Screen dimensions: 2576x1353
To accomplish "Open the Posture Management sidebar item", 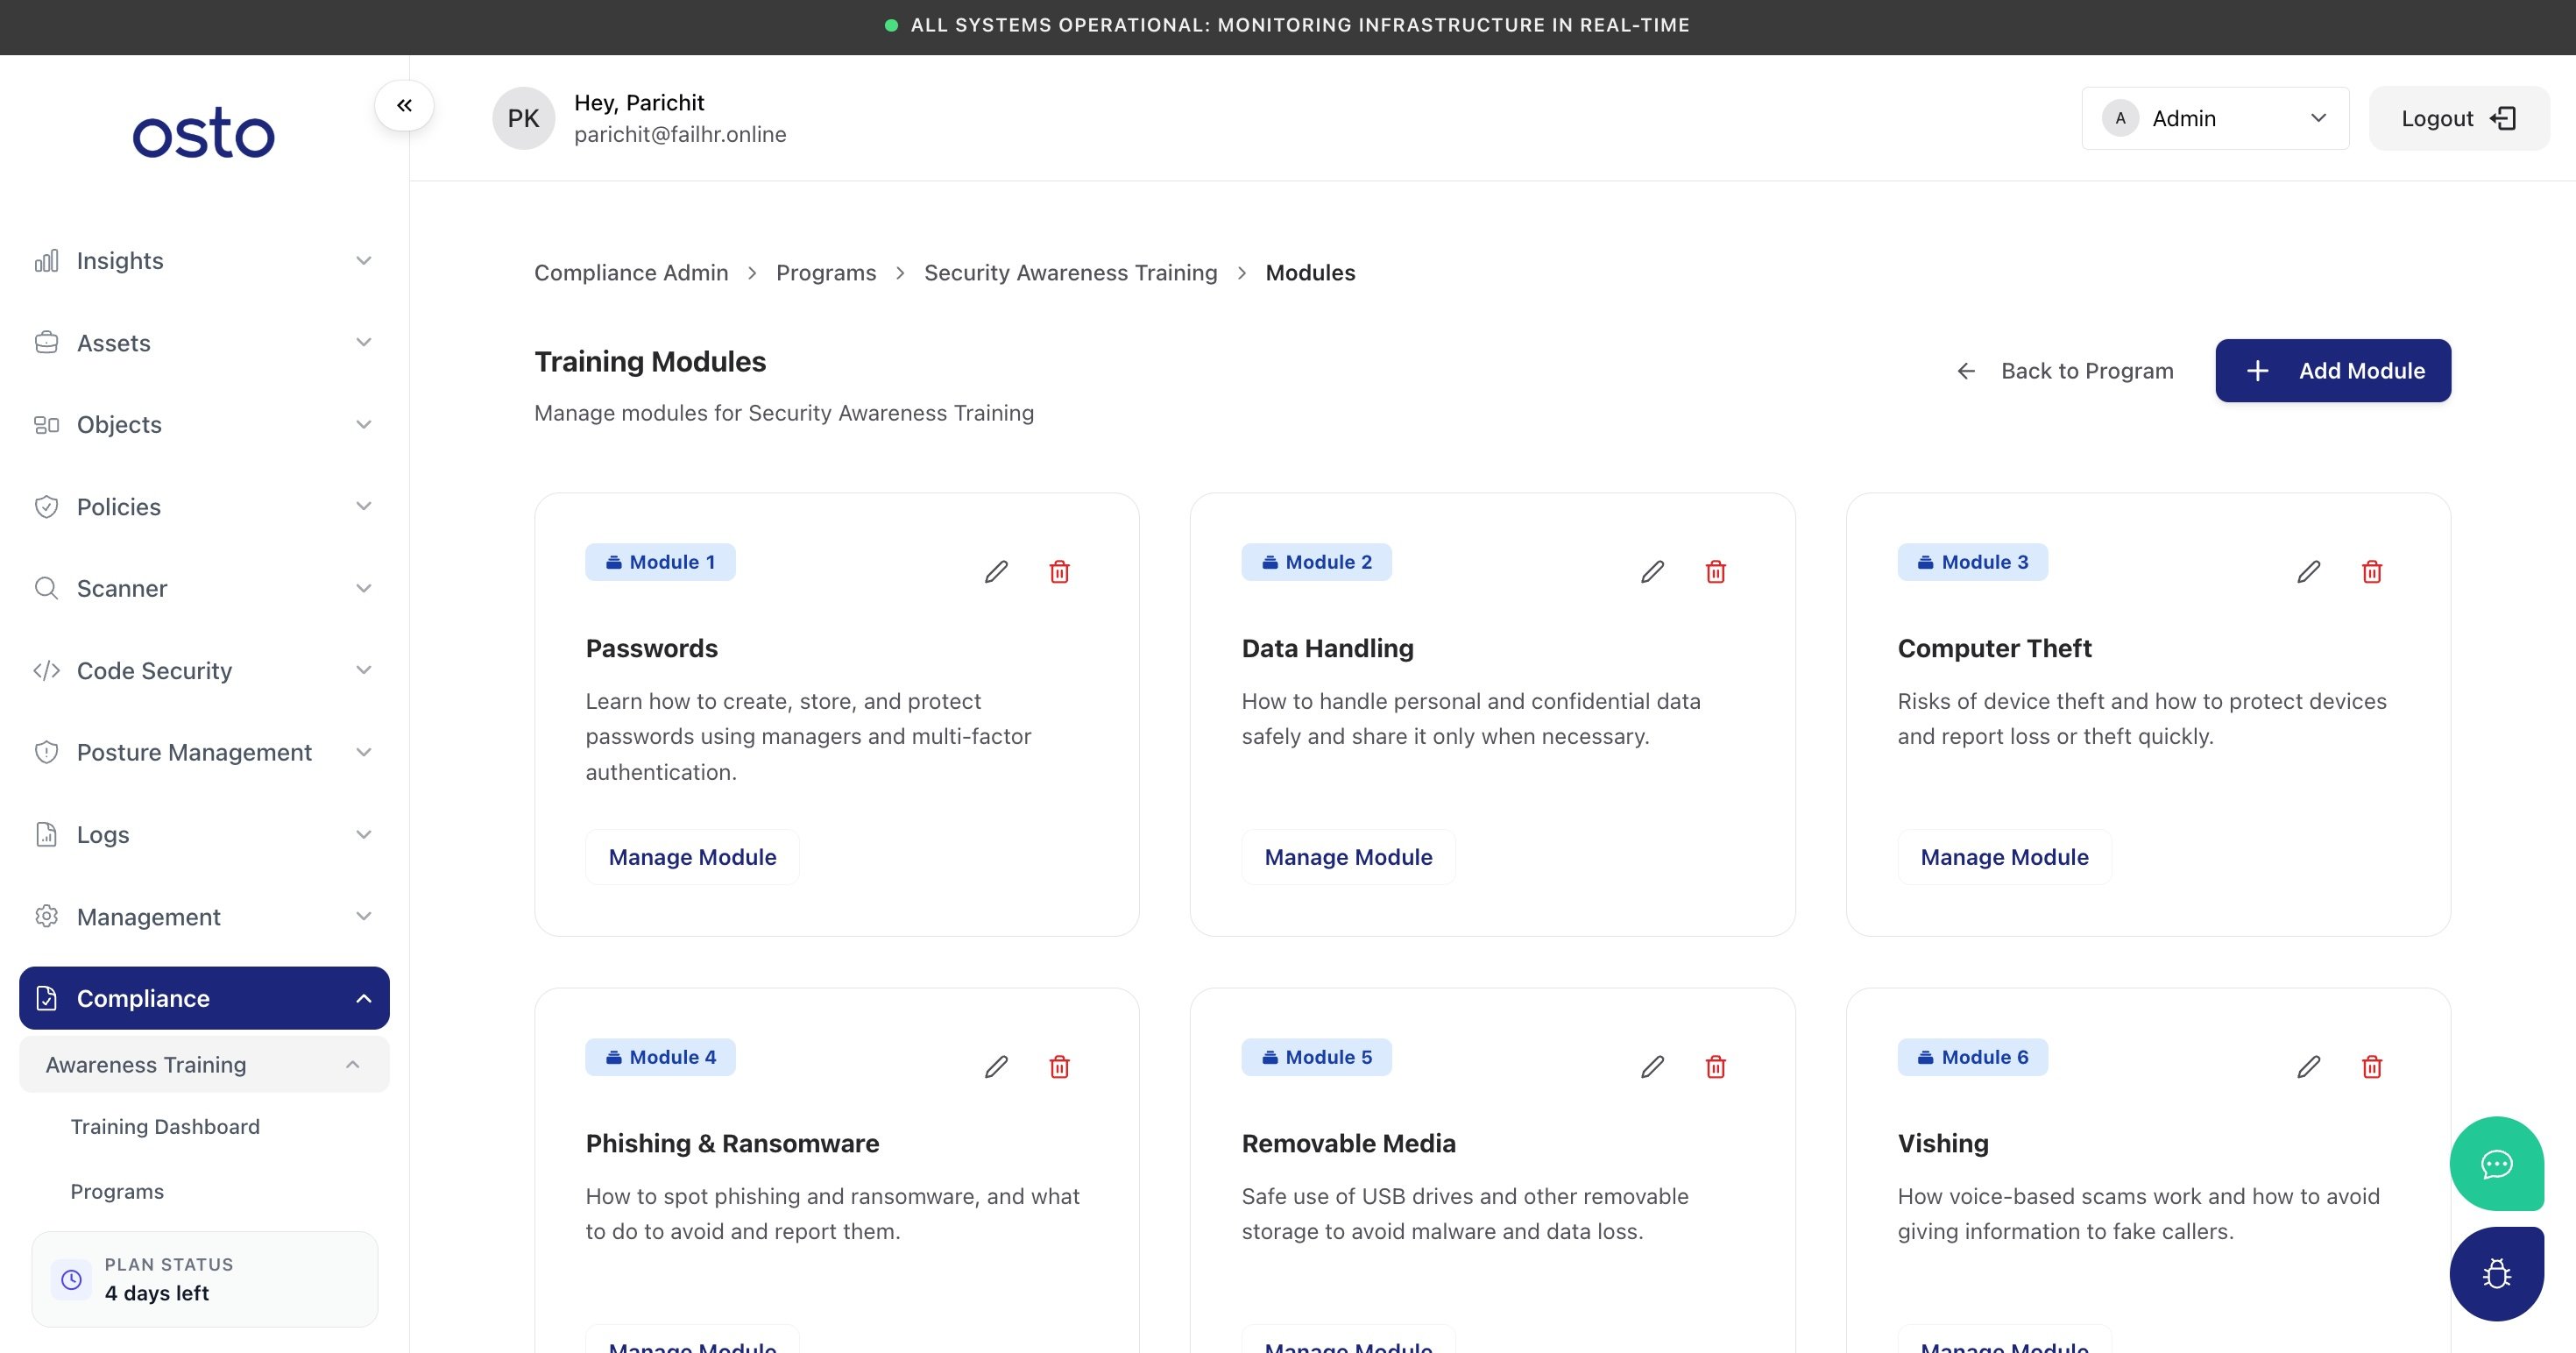I will tap(204, 752).
